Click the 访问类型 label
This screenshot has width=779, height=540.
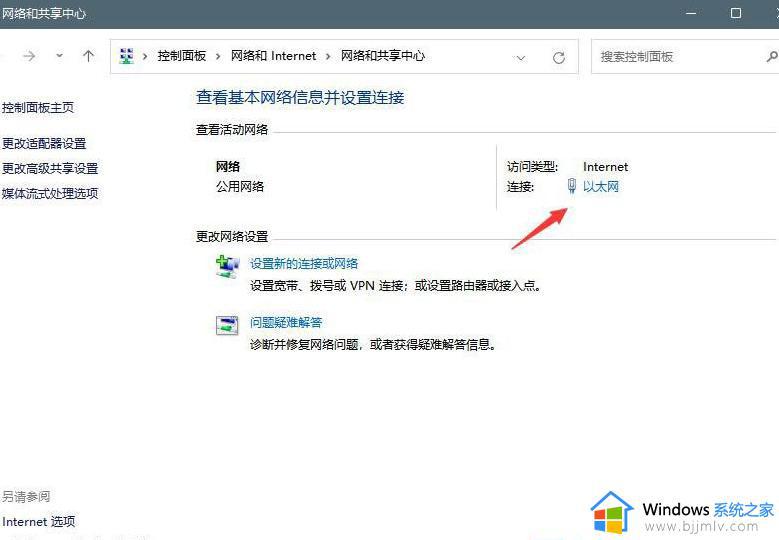533,167
